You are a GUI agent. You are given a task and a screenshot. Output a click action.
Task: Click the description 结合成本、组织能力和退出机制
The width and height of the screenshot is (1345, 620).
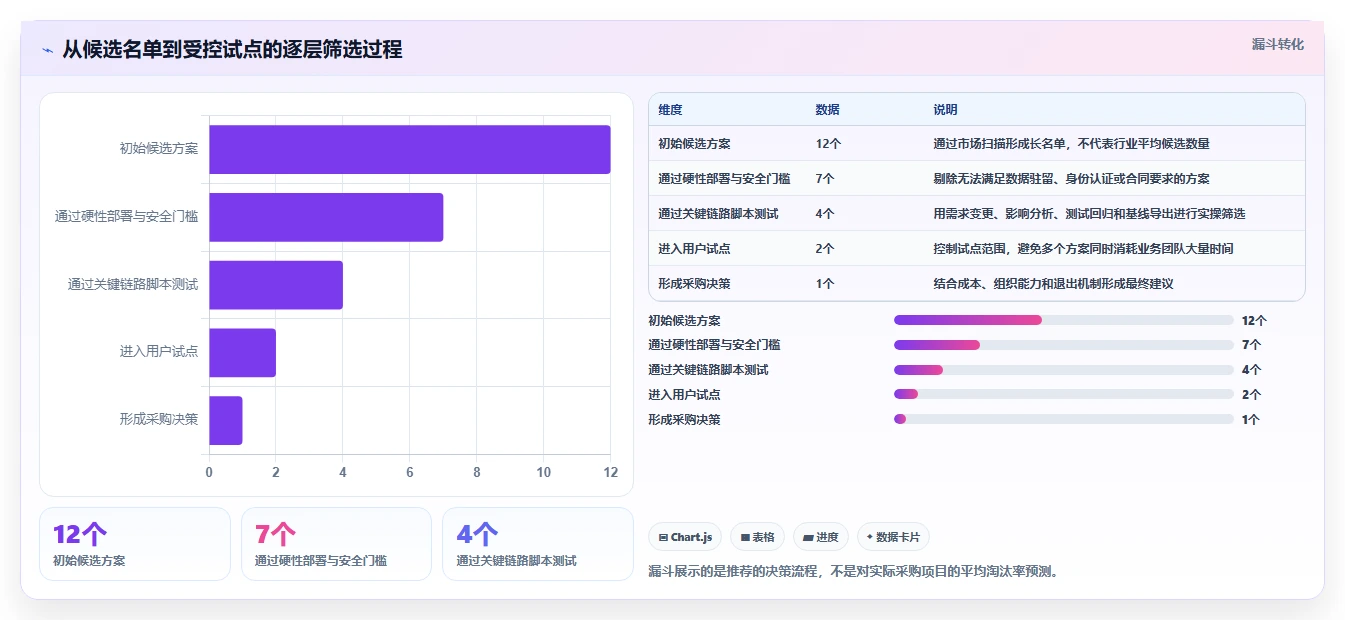(1053, 284)
